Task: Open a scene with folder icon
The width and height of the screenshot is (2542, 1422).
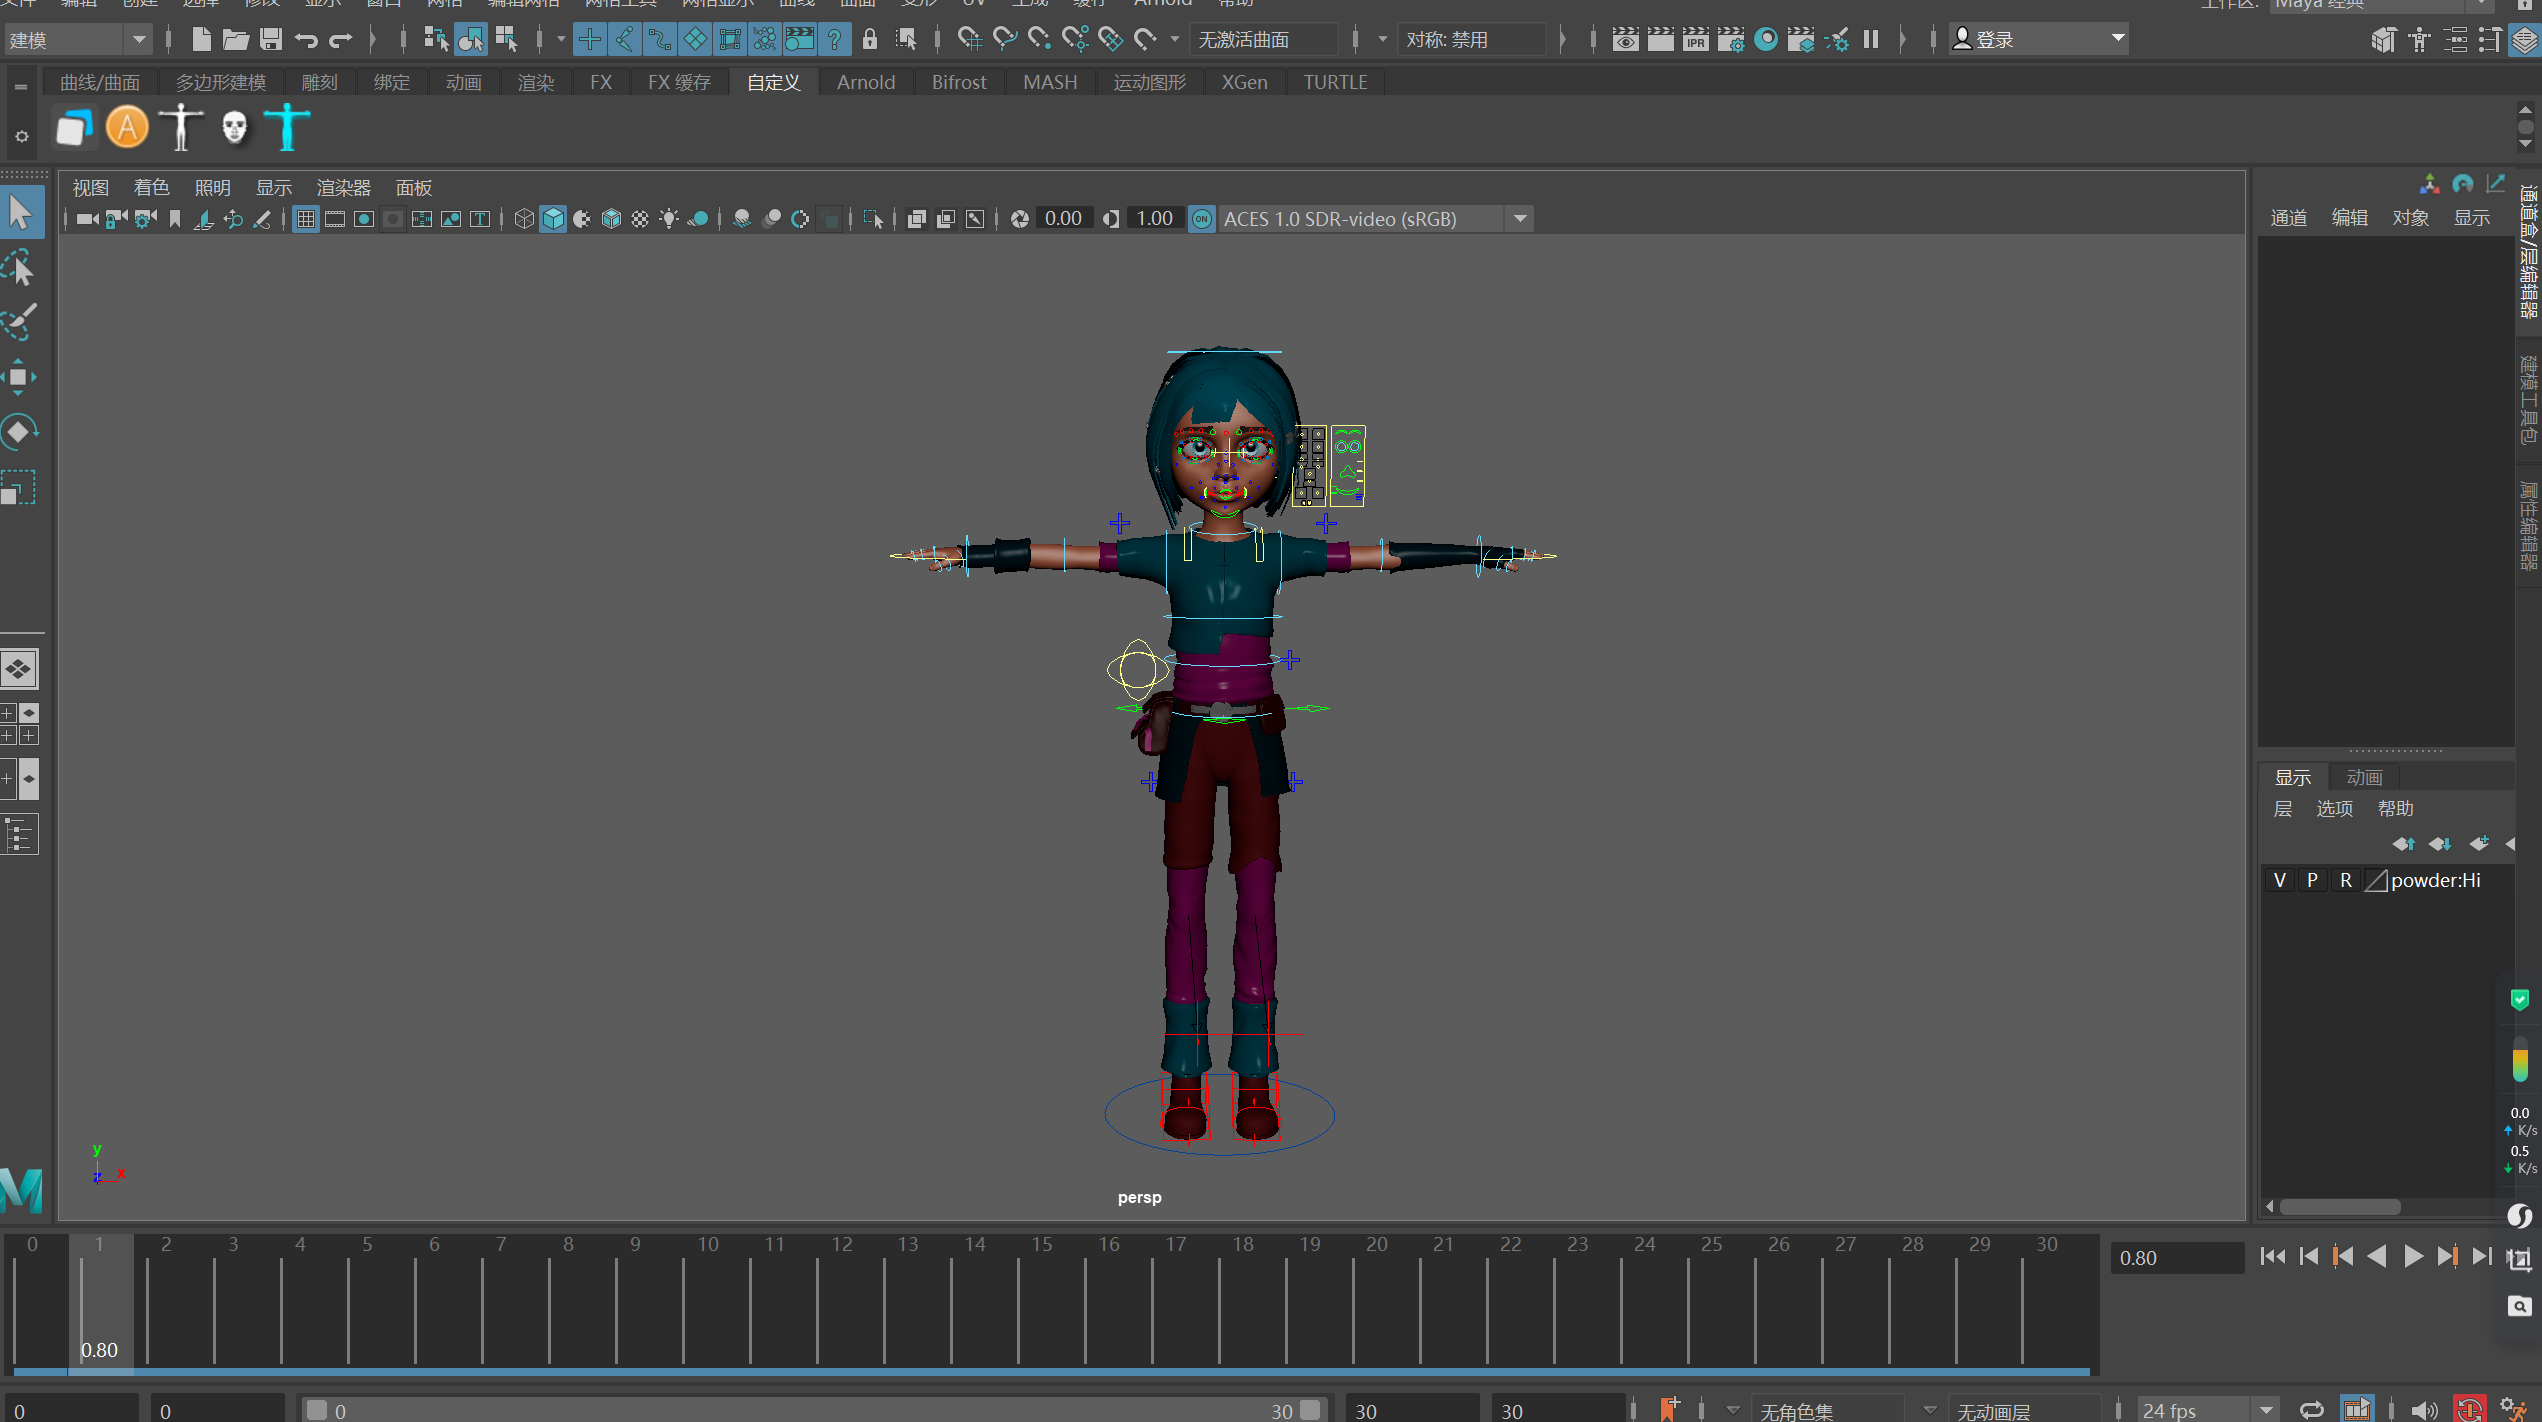Action: click(236, 40)
